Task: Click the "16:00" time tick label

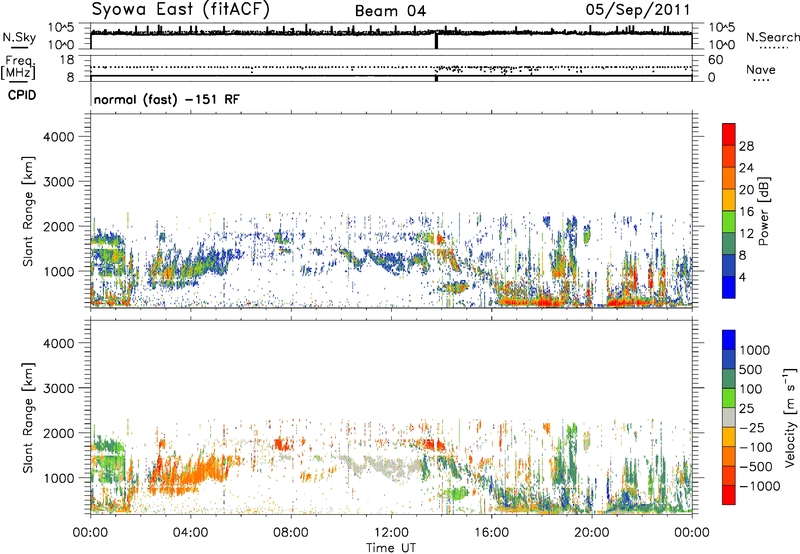Action: tap(491, 533)
